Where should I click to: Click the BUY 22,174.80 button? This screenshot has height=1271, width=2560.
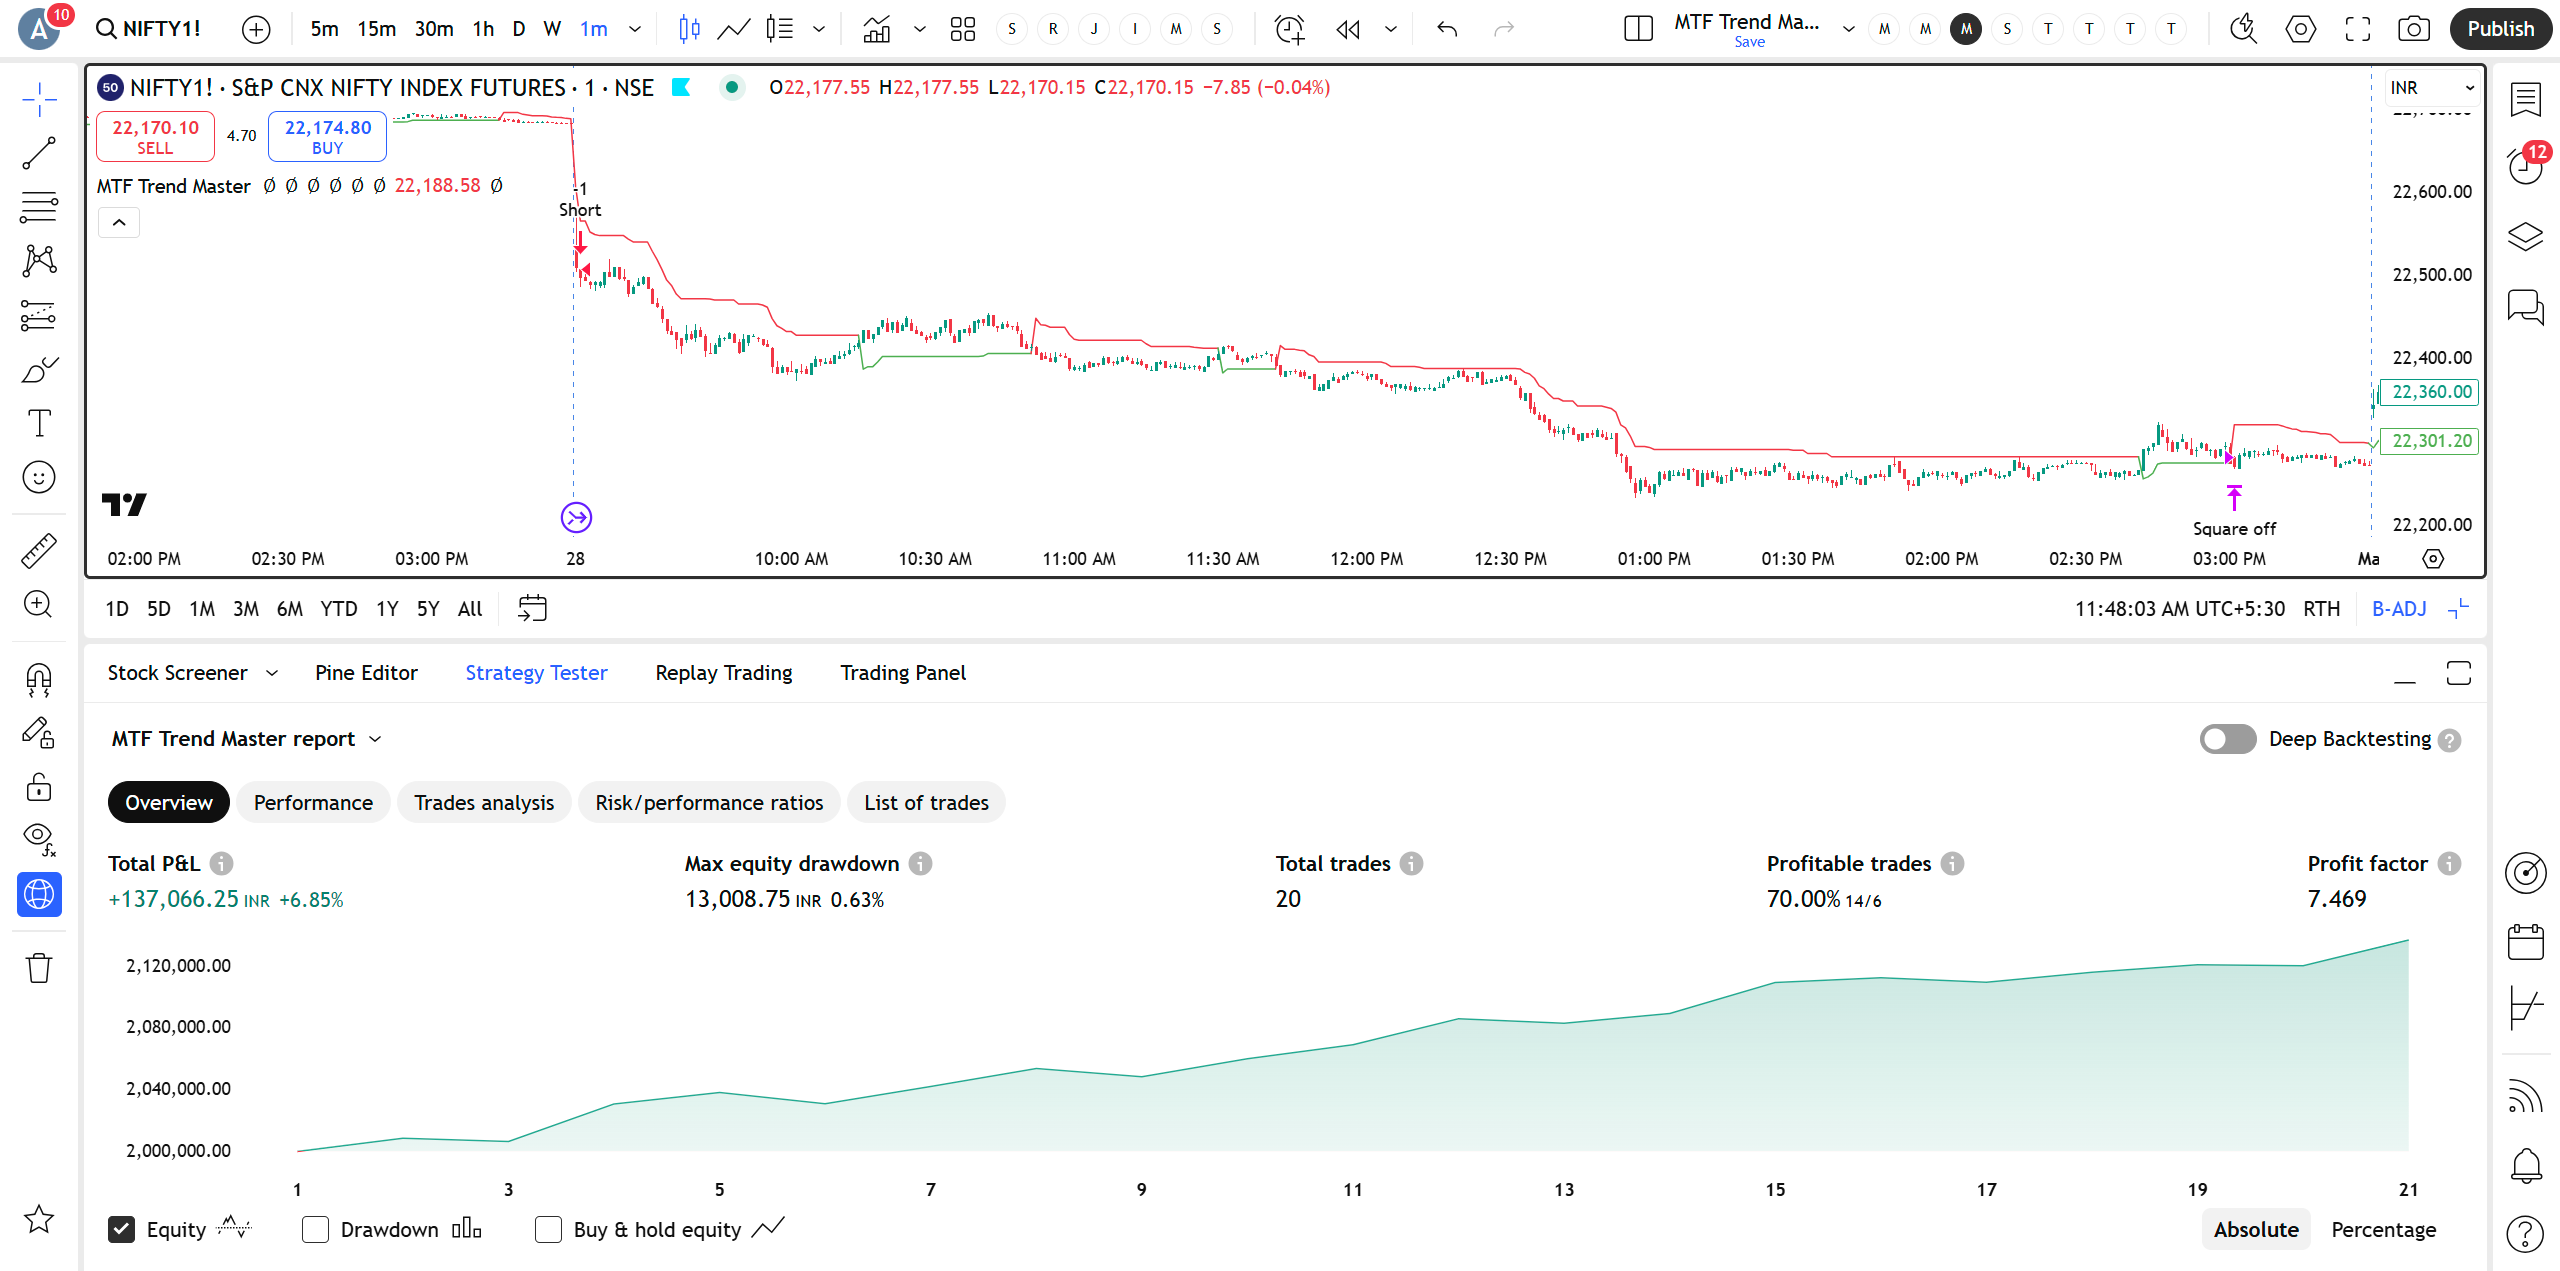coord(328,137)
